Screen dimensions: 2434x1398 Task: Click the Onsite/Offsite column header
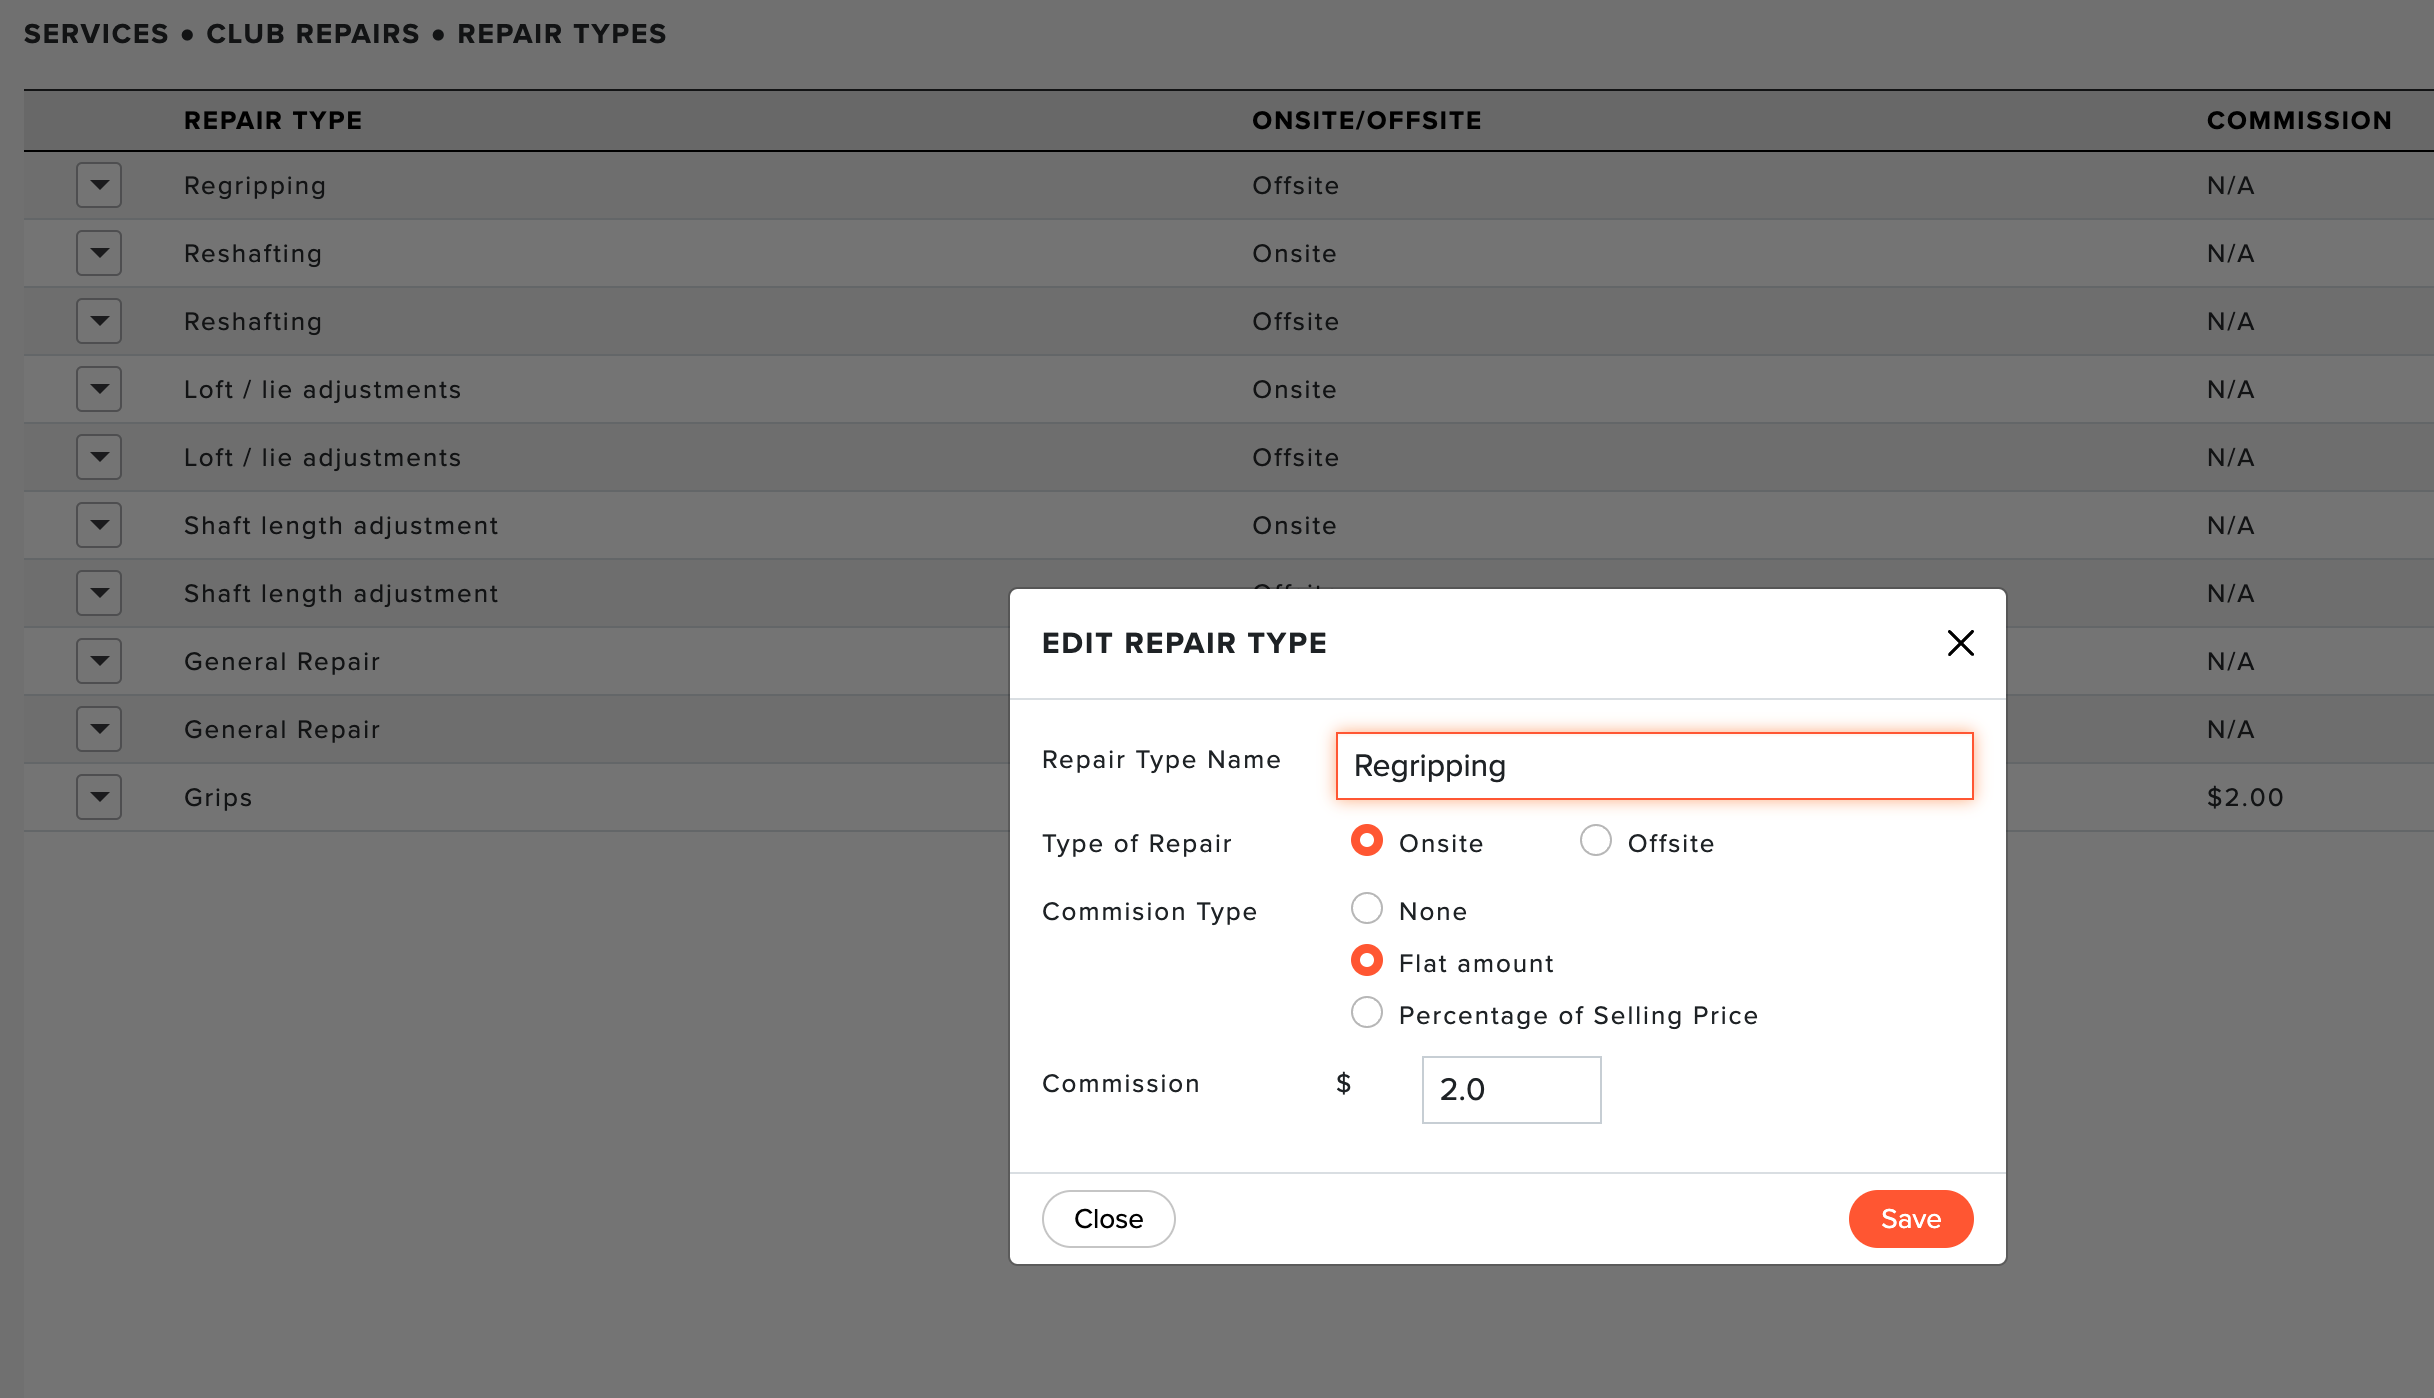(x=1367, y=120)
